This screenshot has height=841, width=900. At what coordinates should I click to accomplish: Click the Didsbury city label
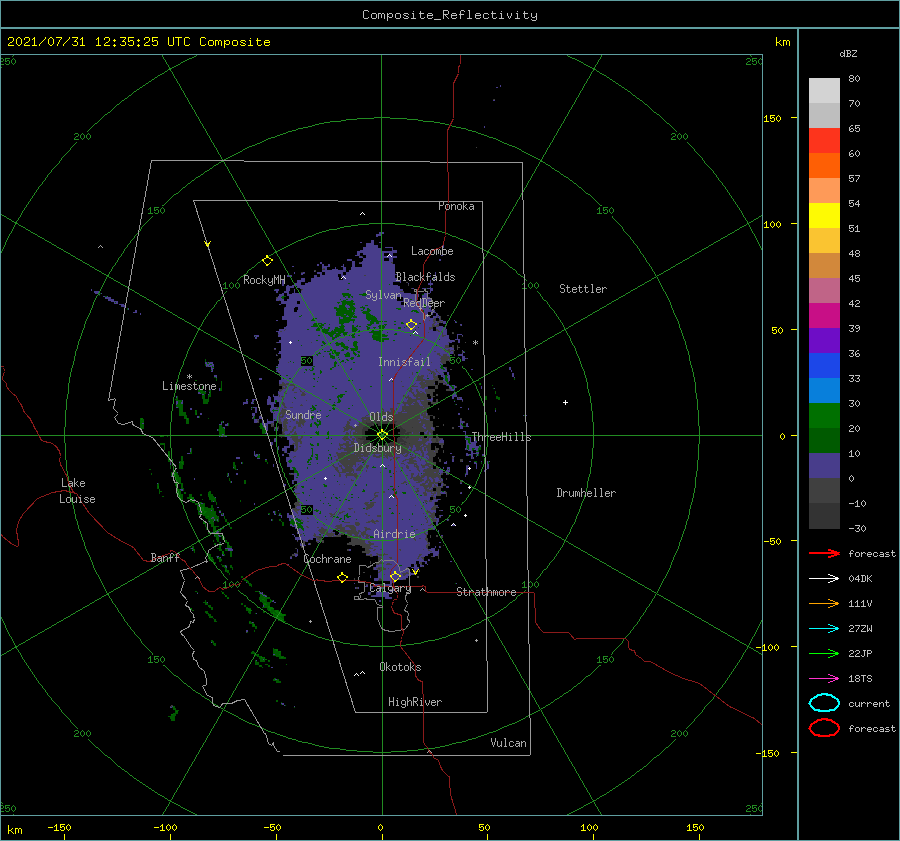tap(378, 448)
